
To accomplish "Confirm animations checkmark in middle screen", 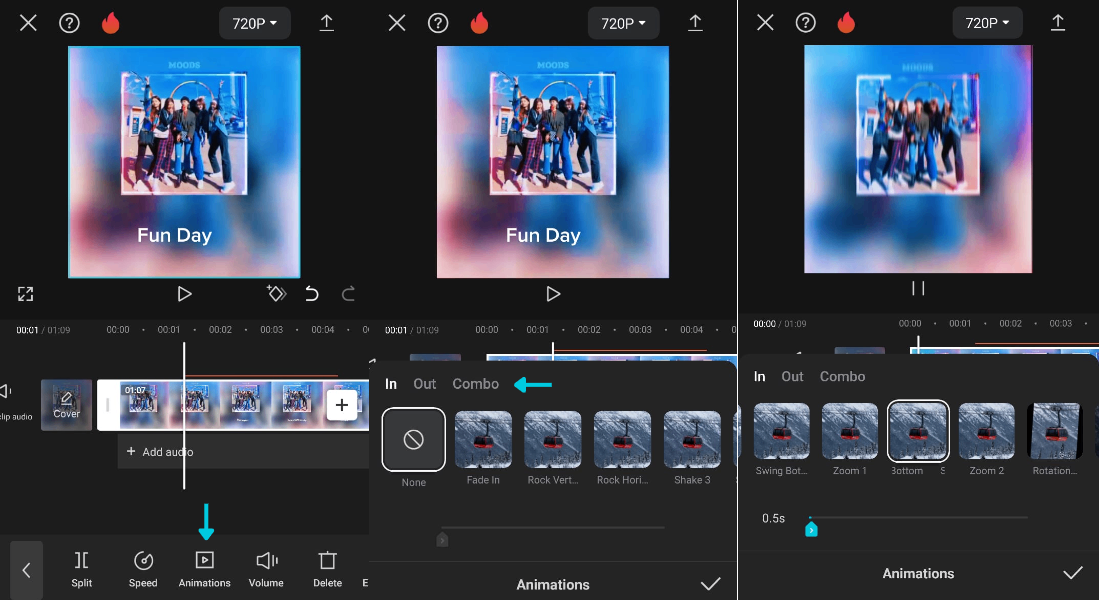I will point(711,584).
